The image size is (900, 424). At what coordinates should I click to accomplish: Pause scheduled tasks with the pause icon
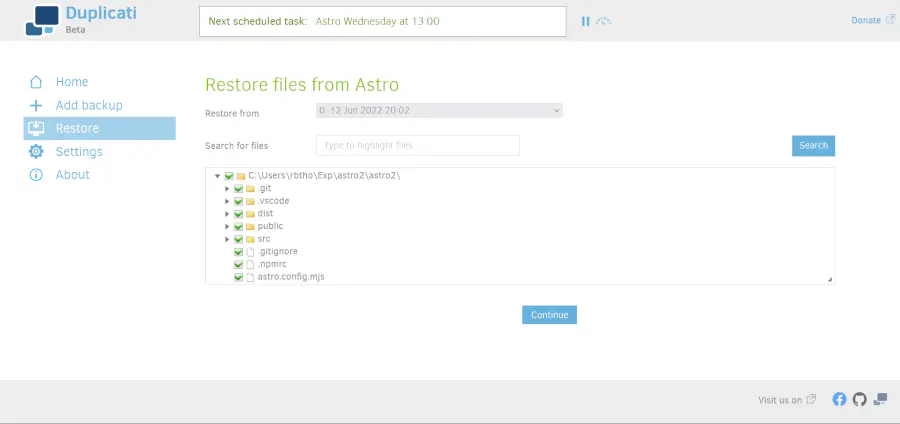tap(585, 21)
